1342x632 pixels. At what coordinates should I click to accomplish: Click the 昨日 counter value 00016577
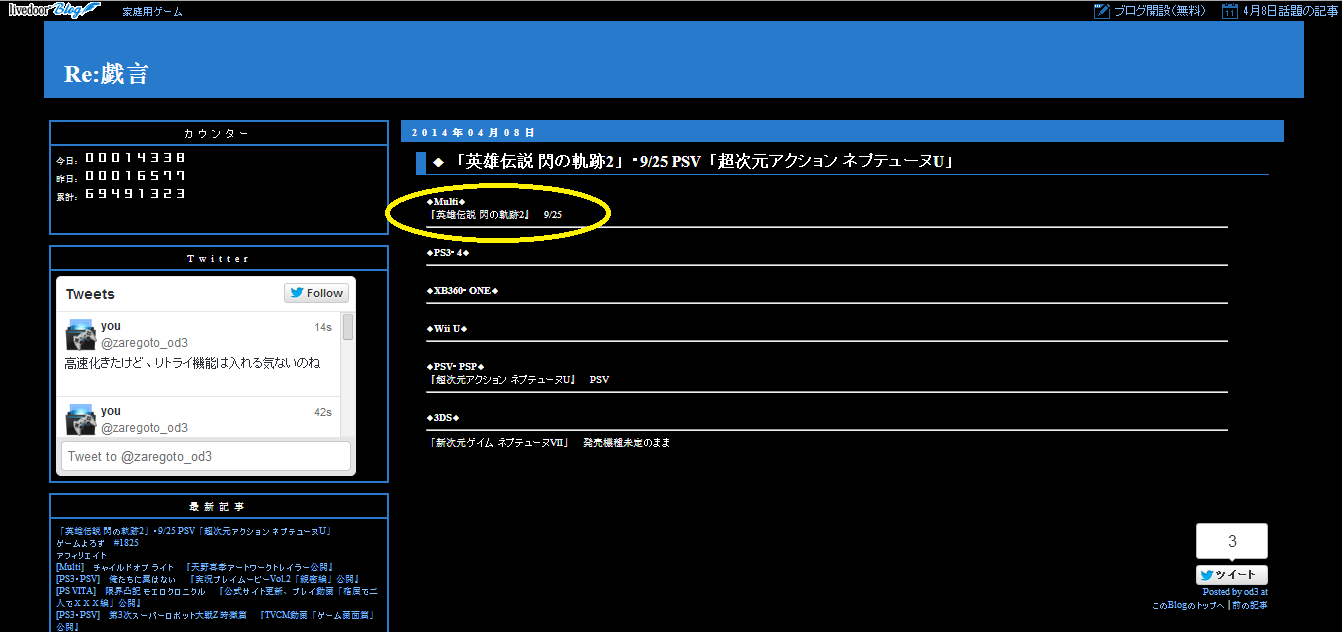(135, 176)
